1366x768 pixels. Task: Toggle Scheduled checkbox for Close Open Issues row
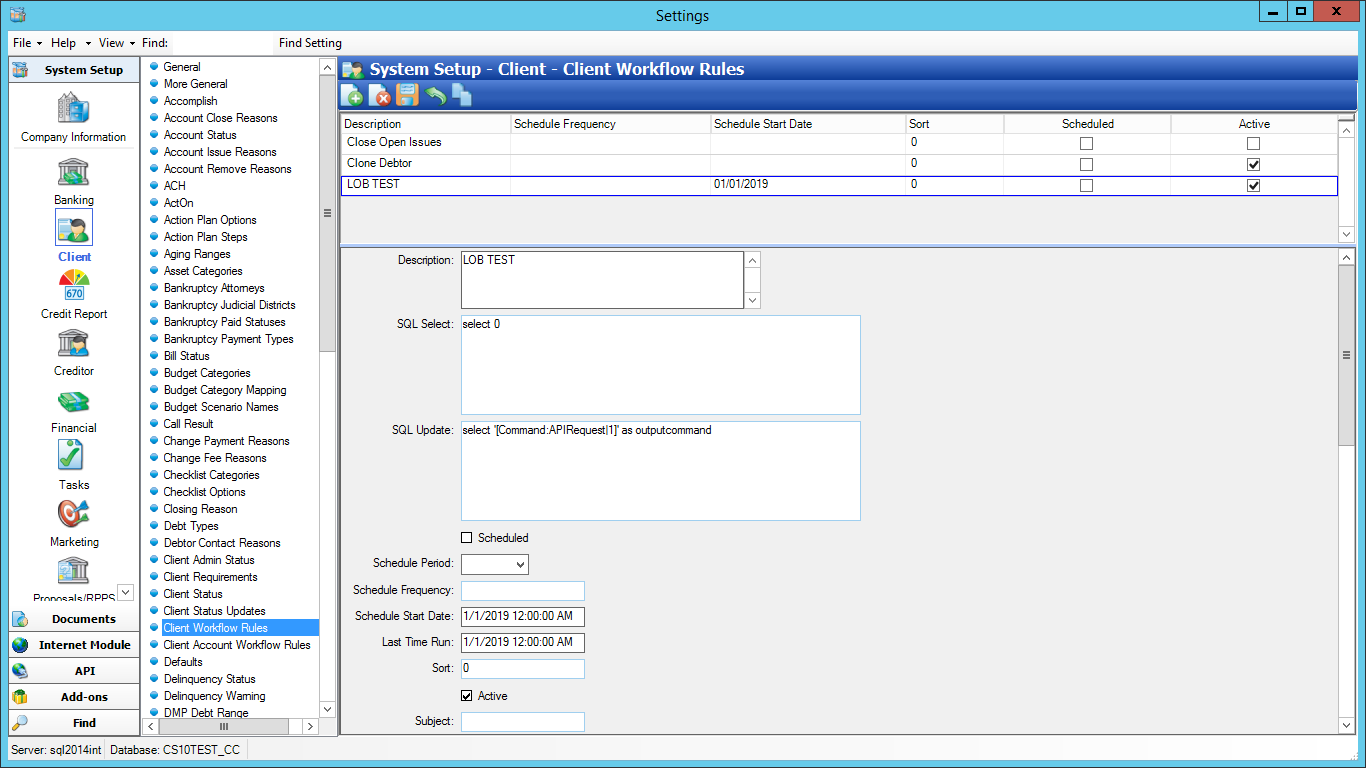click(1087, 144)
